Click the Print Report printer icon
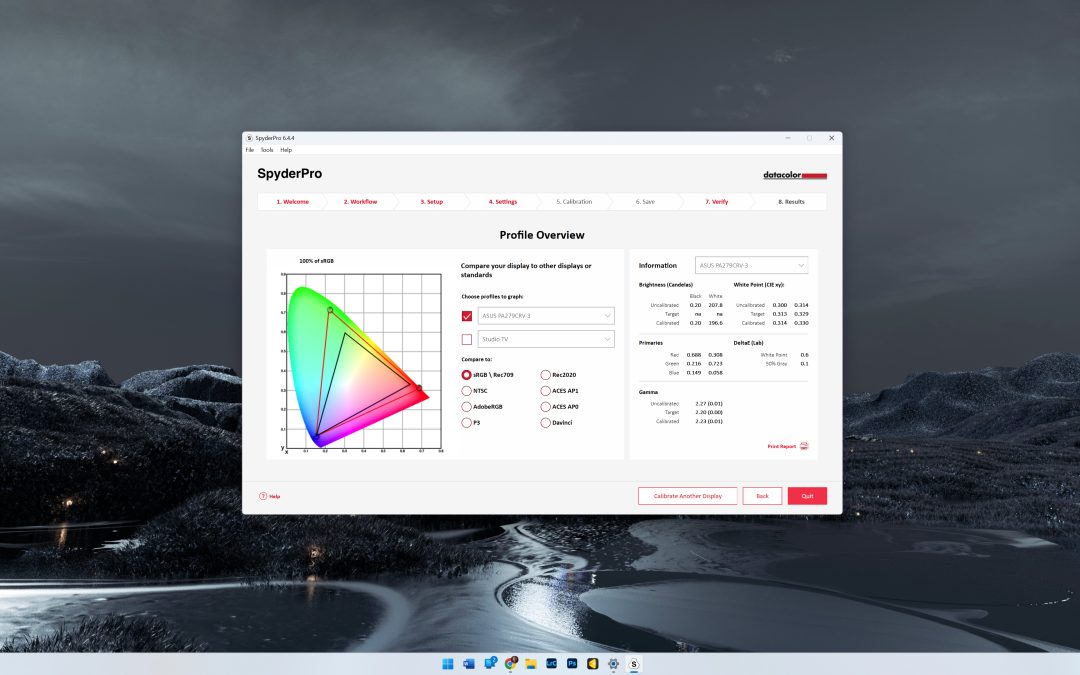Image resolution: width=1080 pixels, height=675 pixels. tap(804, 446)
